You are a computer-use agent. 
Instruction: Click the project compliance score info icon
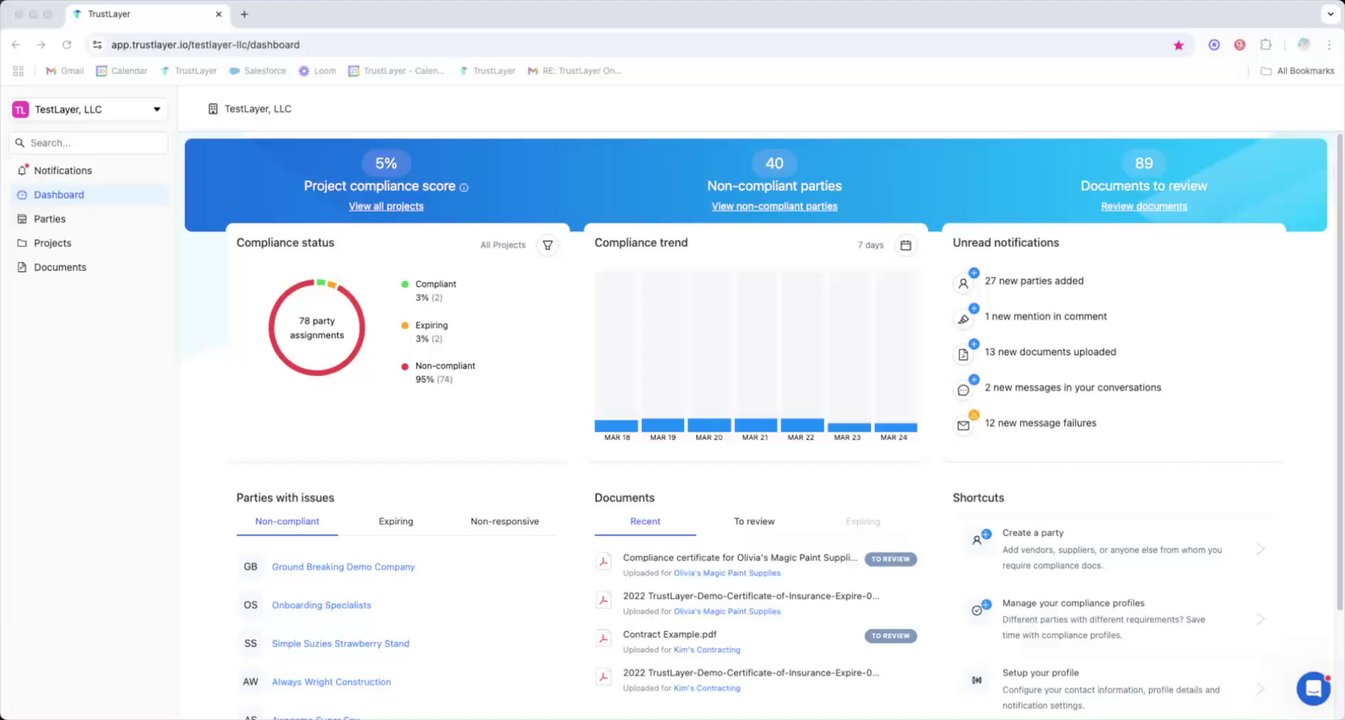coord(464,187)
